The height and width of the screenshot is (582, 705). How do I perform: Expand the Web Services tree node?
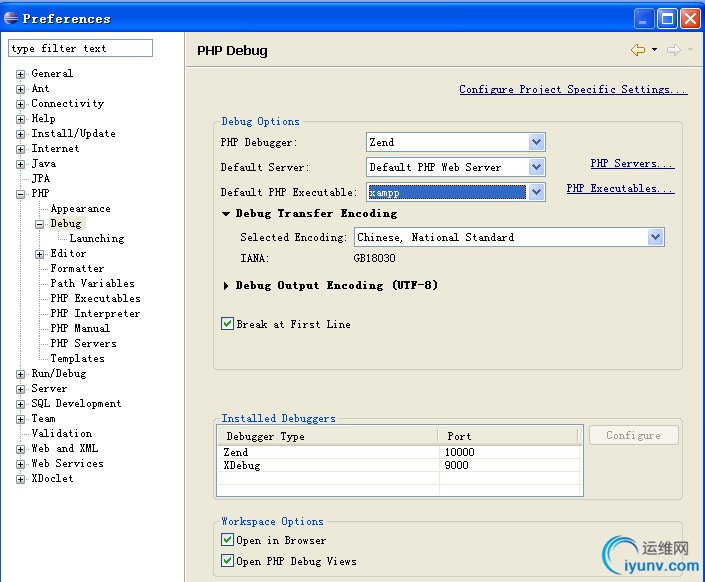(20, 464)
